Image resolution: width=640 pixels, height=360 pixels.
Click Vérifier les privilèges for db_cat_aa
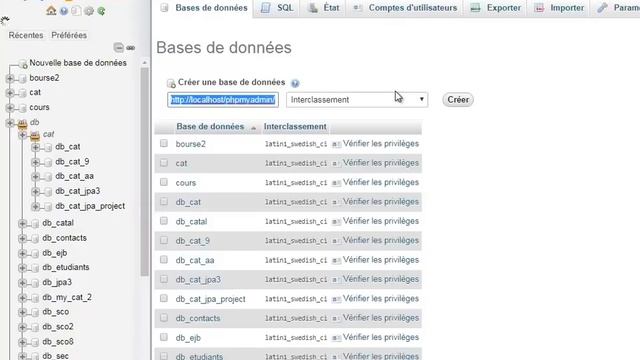380,260
